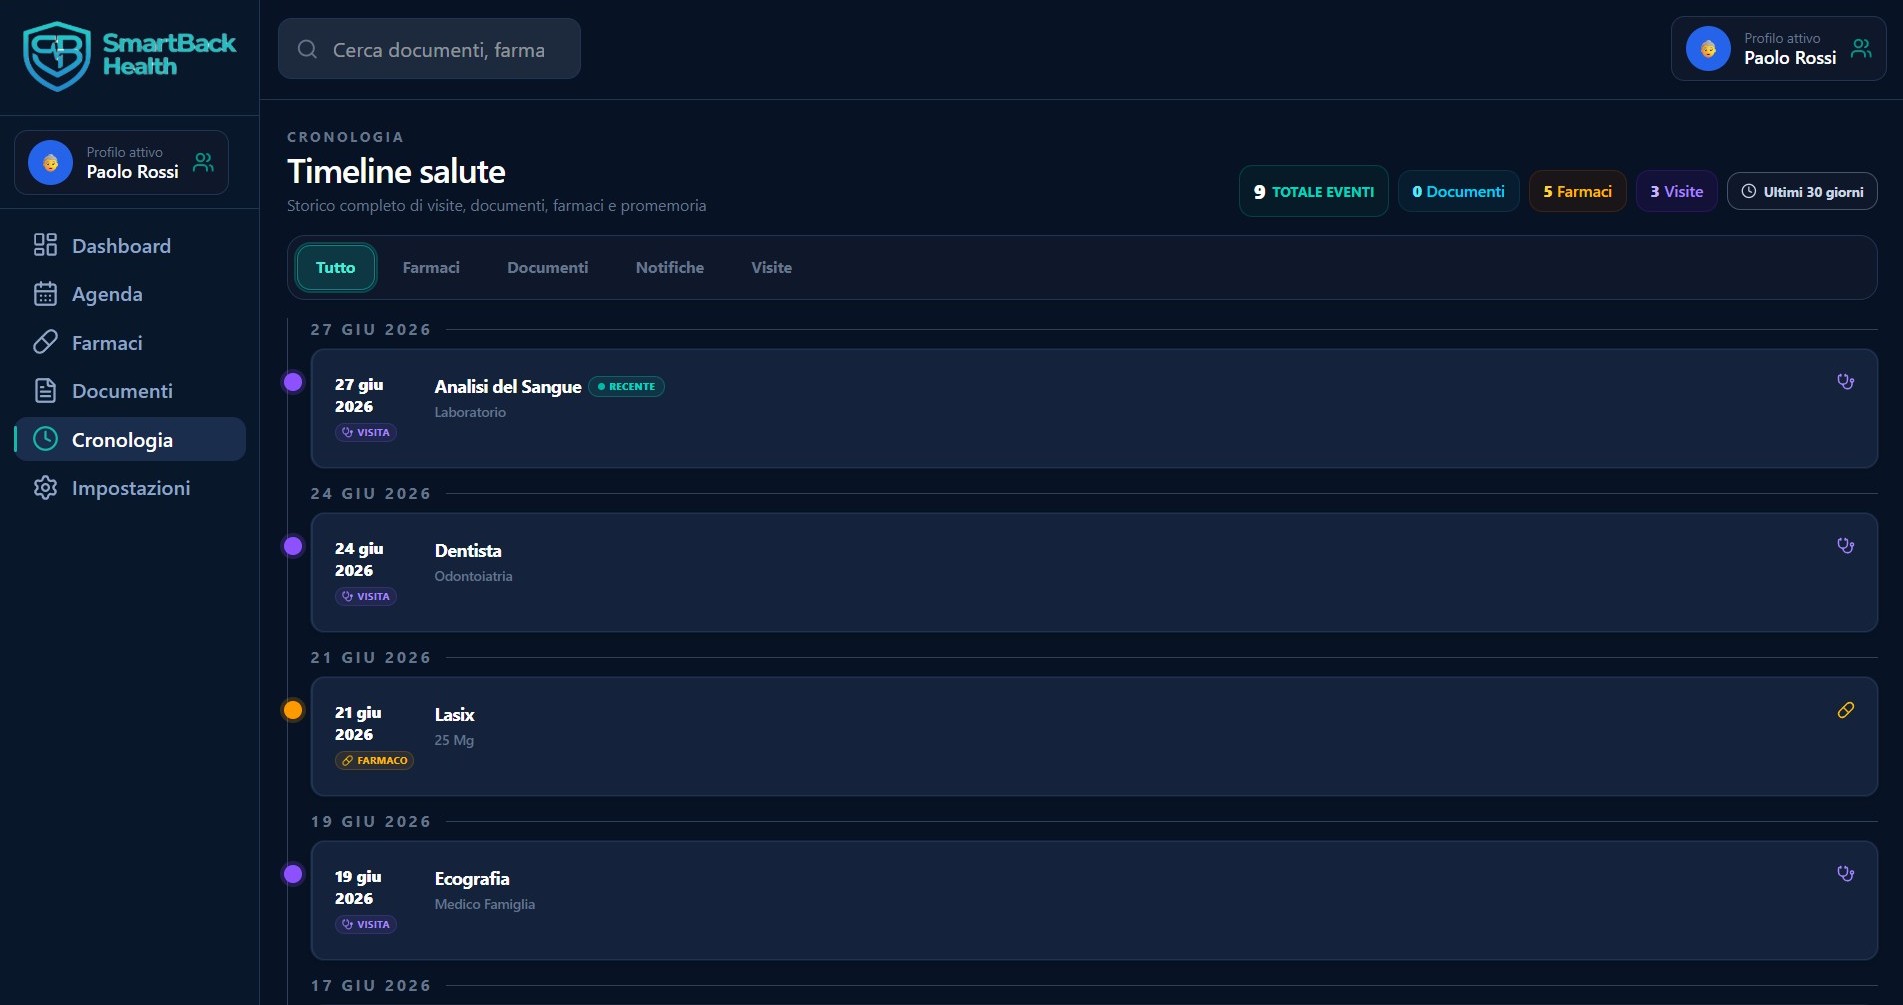Open Impostazioni from the sidebar
This screenshot has height=1005, width=1903.
(x=130, y=488)
